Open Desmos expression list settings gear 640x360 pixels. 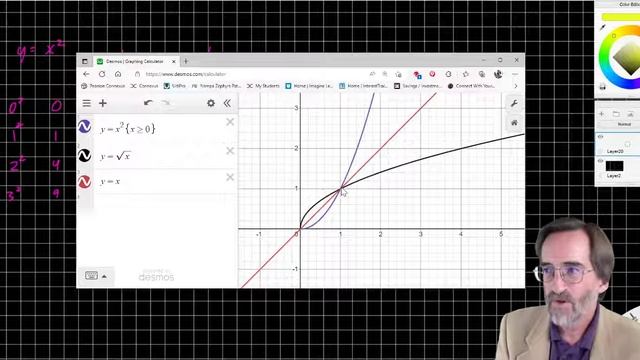click(x=211, y=103)
